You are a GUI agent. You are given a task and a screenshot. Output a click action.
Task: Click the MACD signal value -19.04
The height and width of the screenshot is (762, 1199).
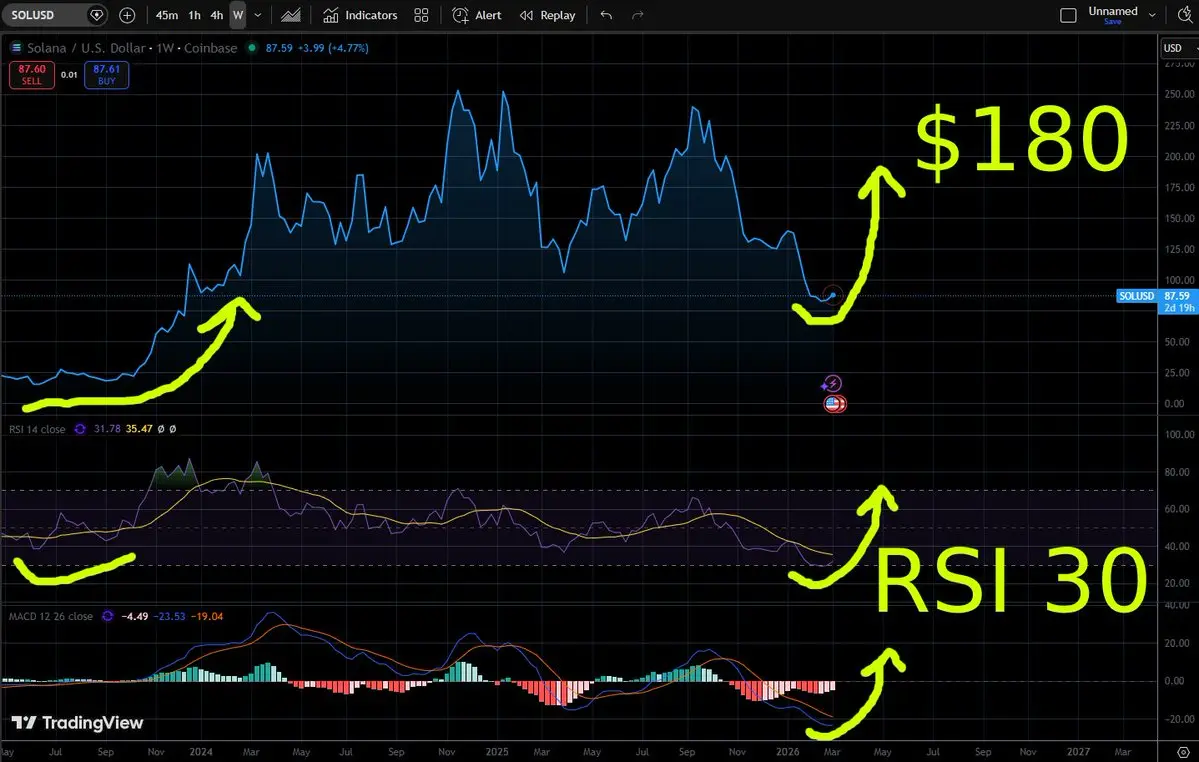[x=206, y=616]
